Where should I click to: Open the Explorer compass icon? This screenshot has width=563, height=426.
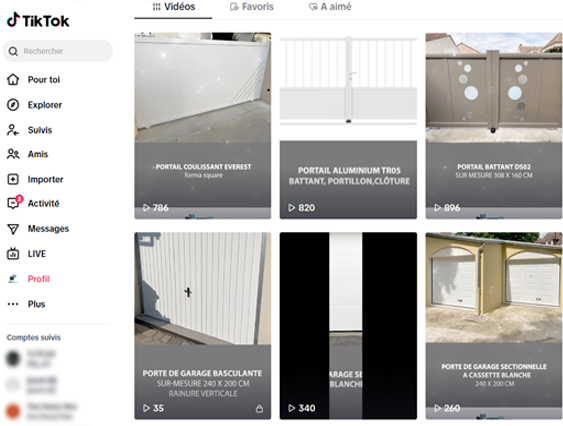13,105
